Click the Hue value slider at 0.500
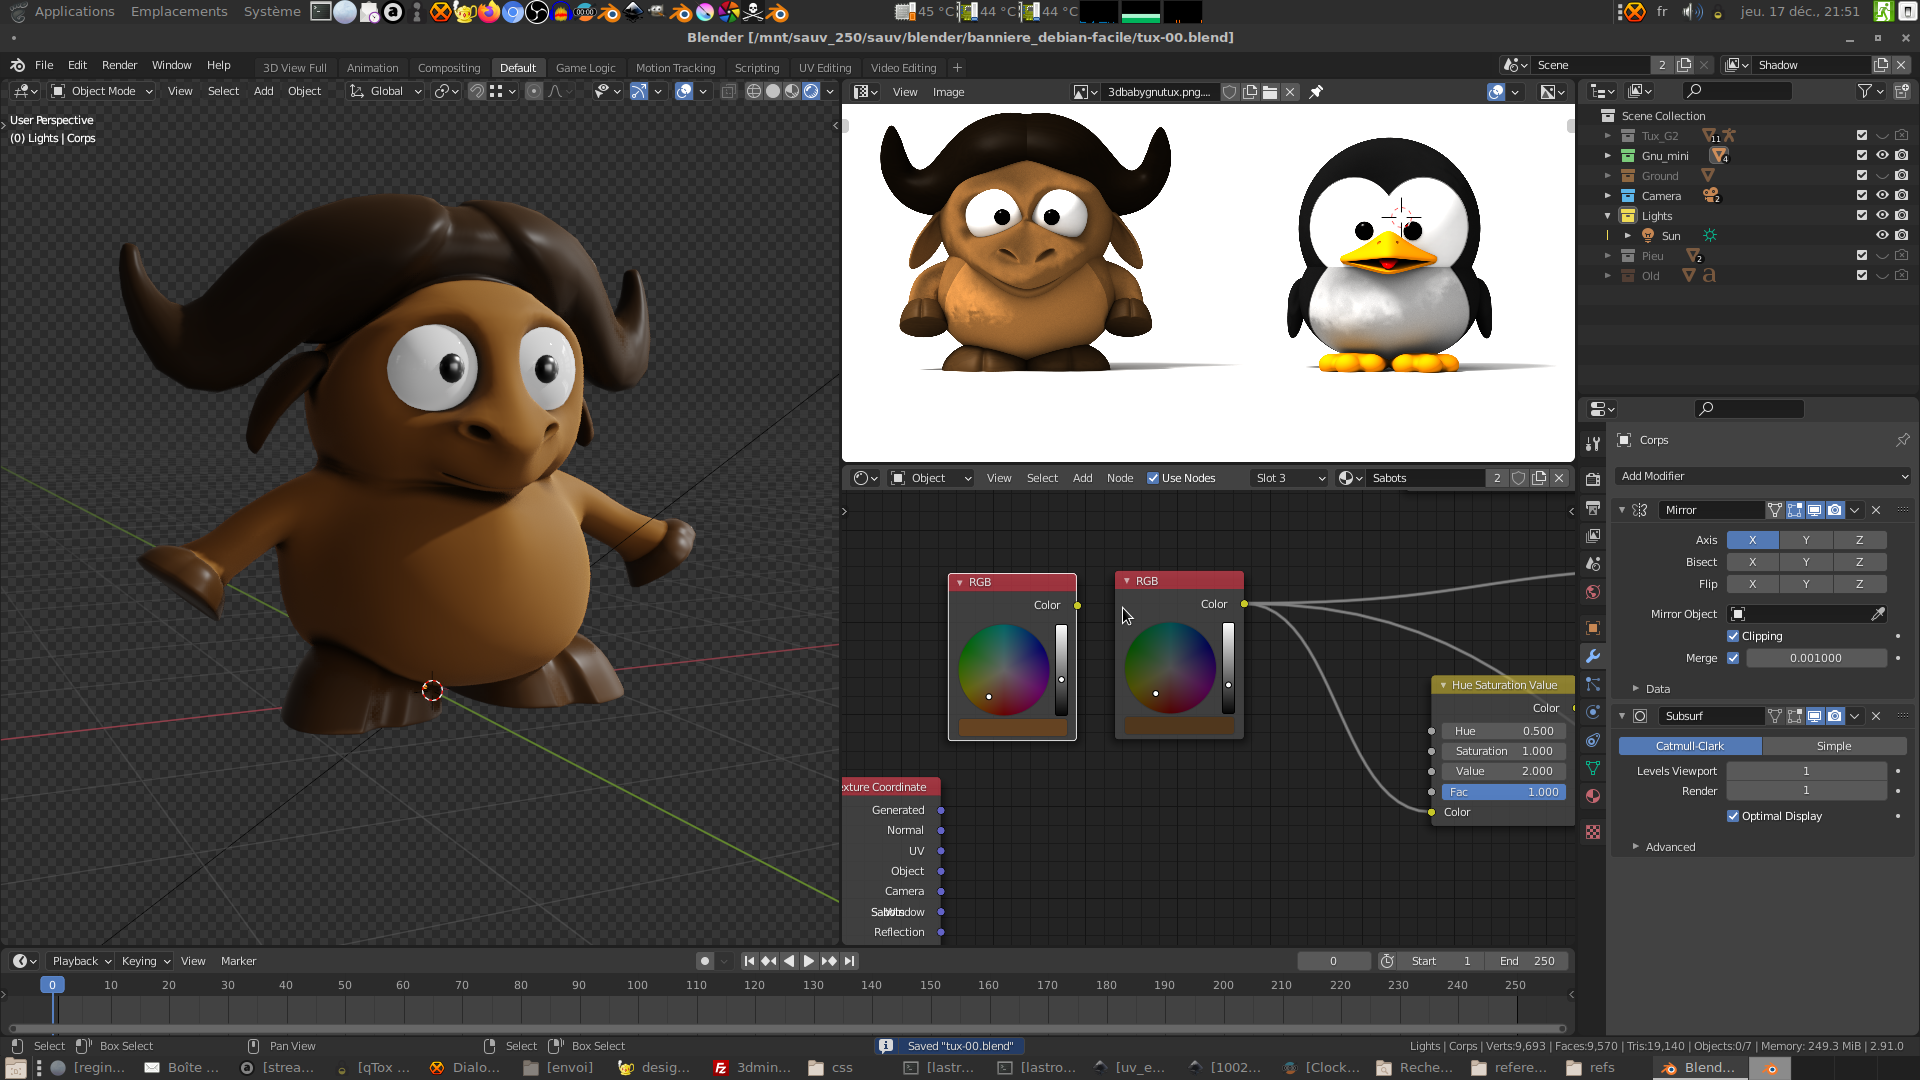This screenshot has height=1080, width=1920. pos(1504,731)
